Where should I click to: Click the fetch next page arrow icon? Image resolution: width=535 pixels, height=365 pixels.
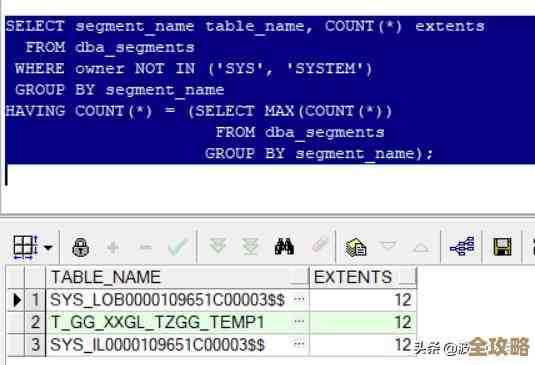[218, 246]
